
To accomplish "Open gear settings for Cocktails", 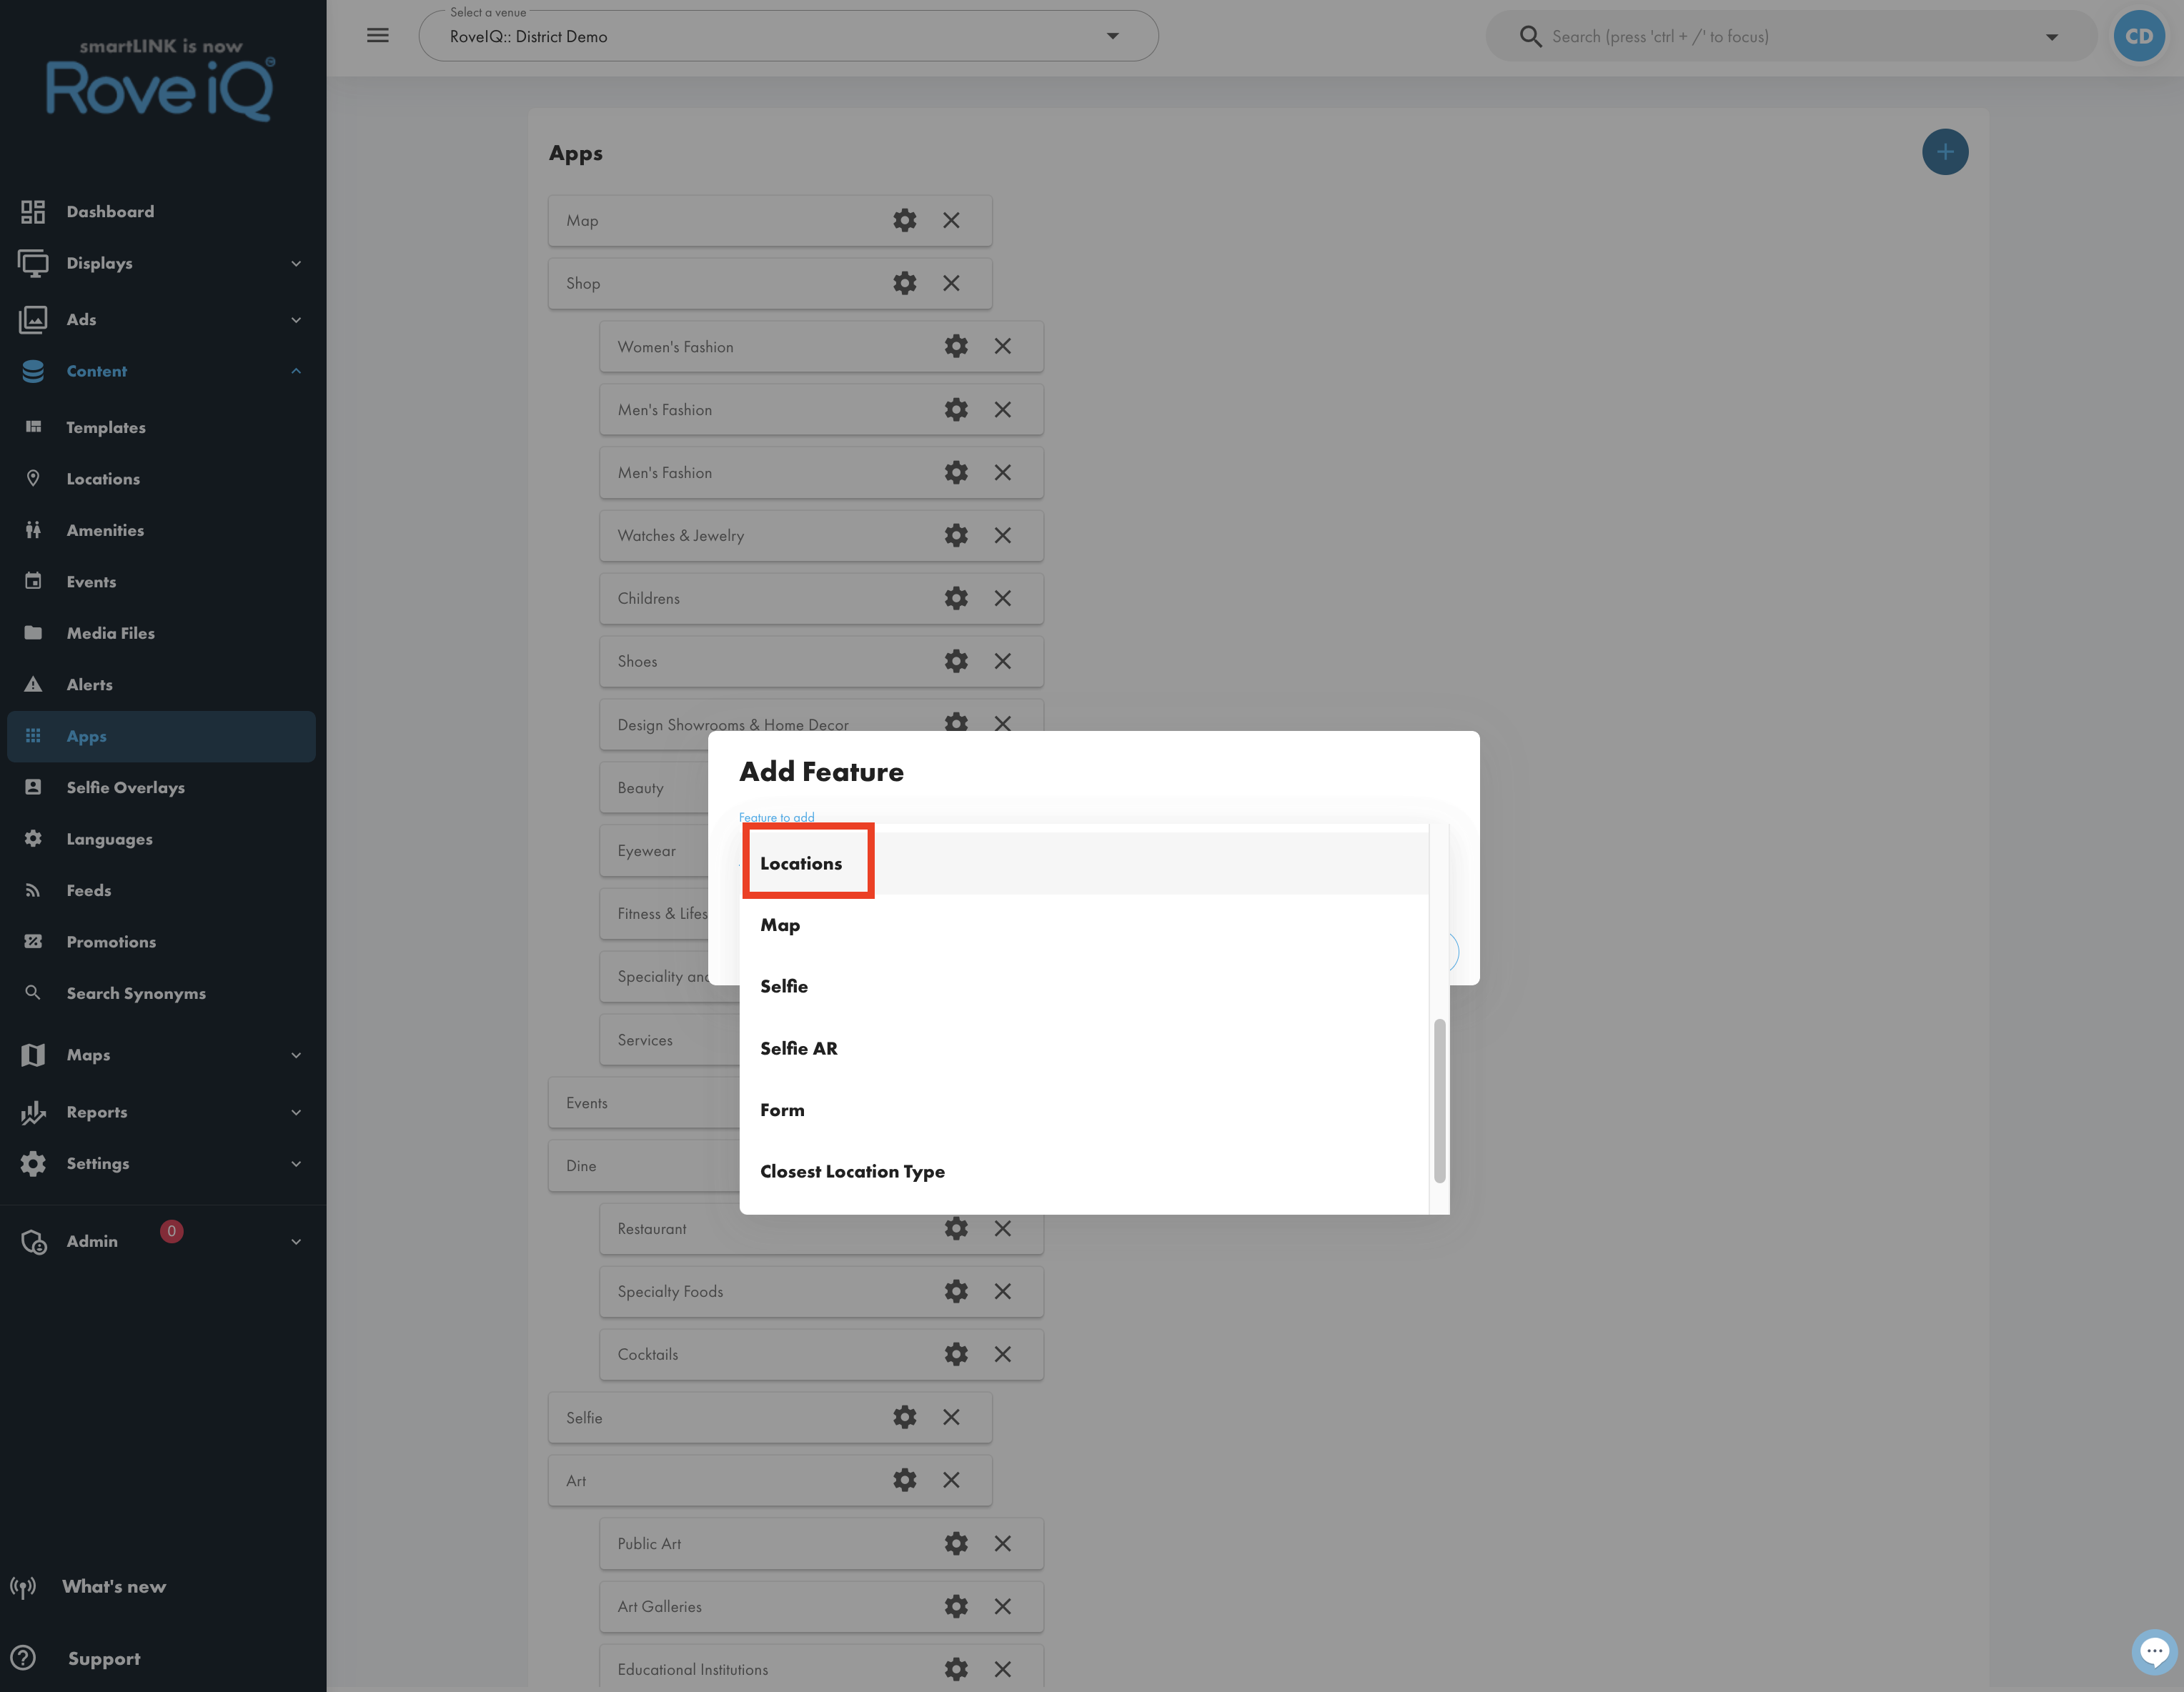I will point(956,1354).
